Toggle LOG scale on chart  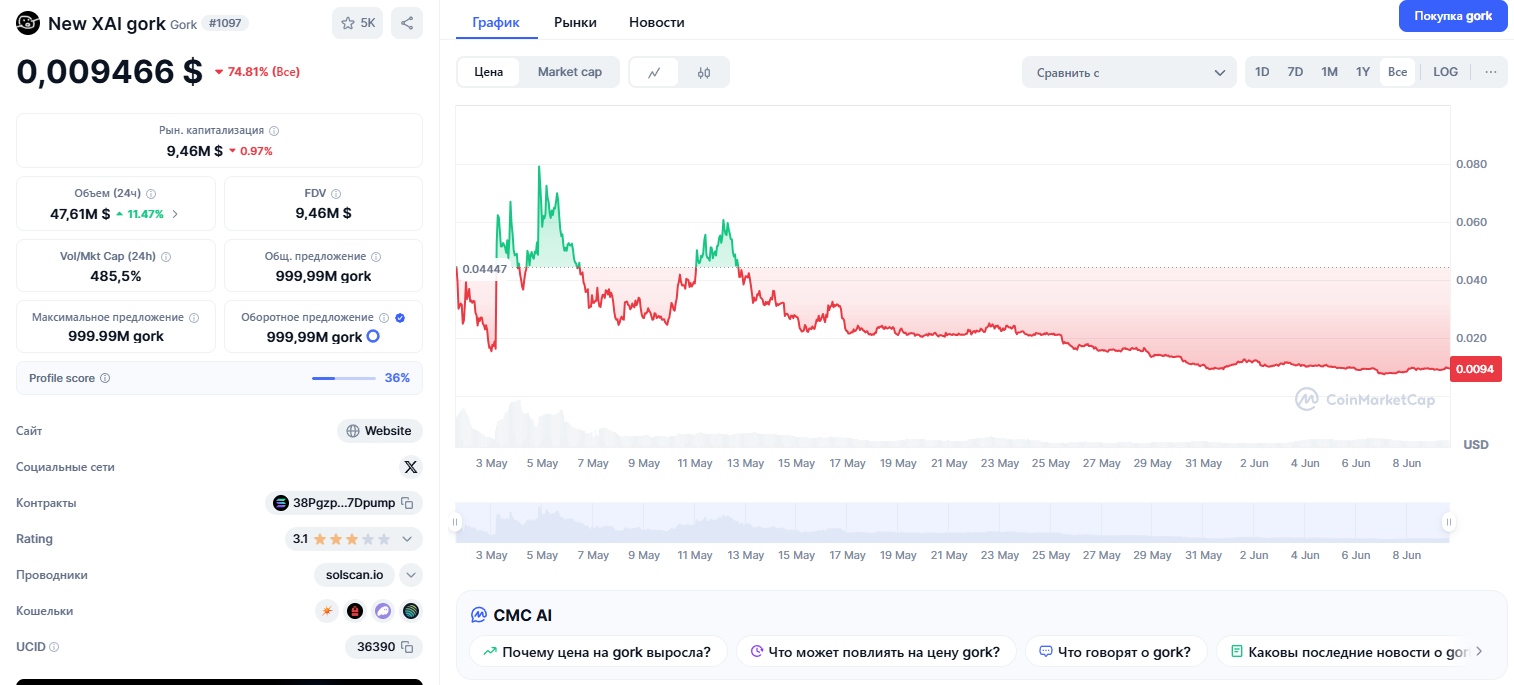1445,72
